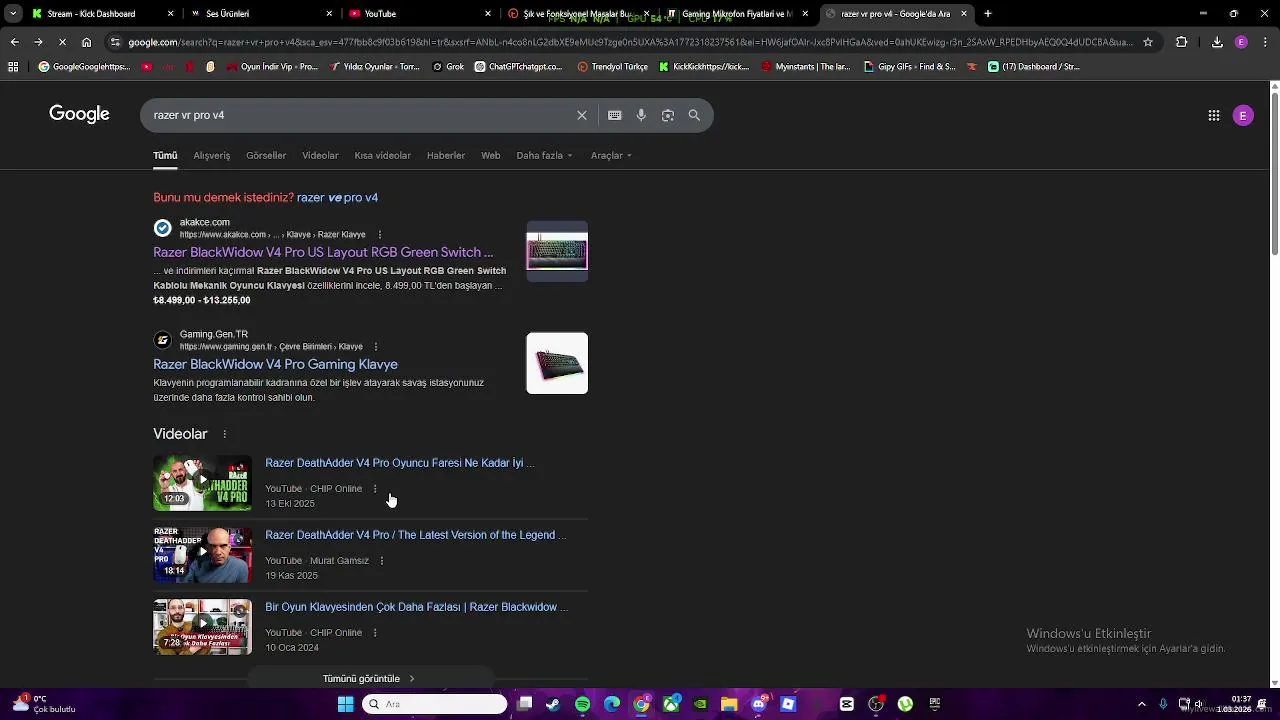
Task: Expand the Araçlar tools dropdown
Action: click(x=611, y=156)
